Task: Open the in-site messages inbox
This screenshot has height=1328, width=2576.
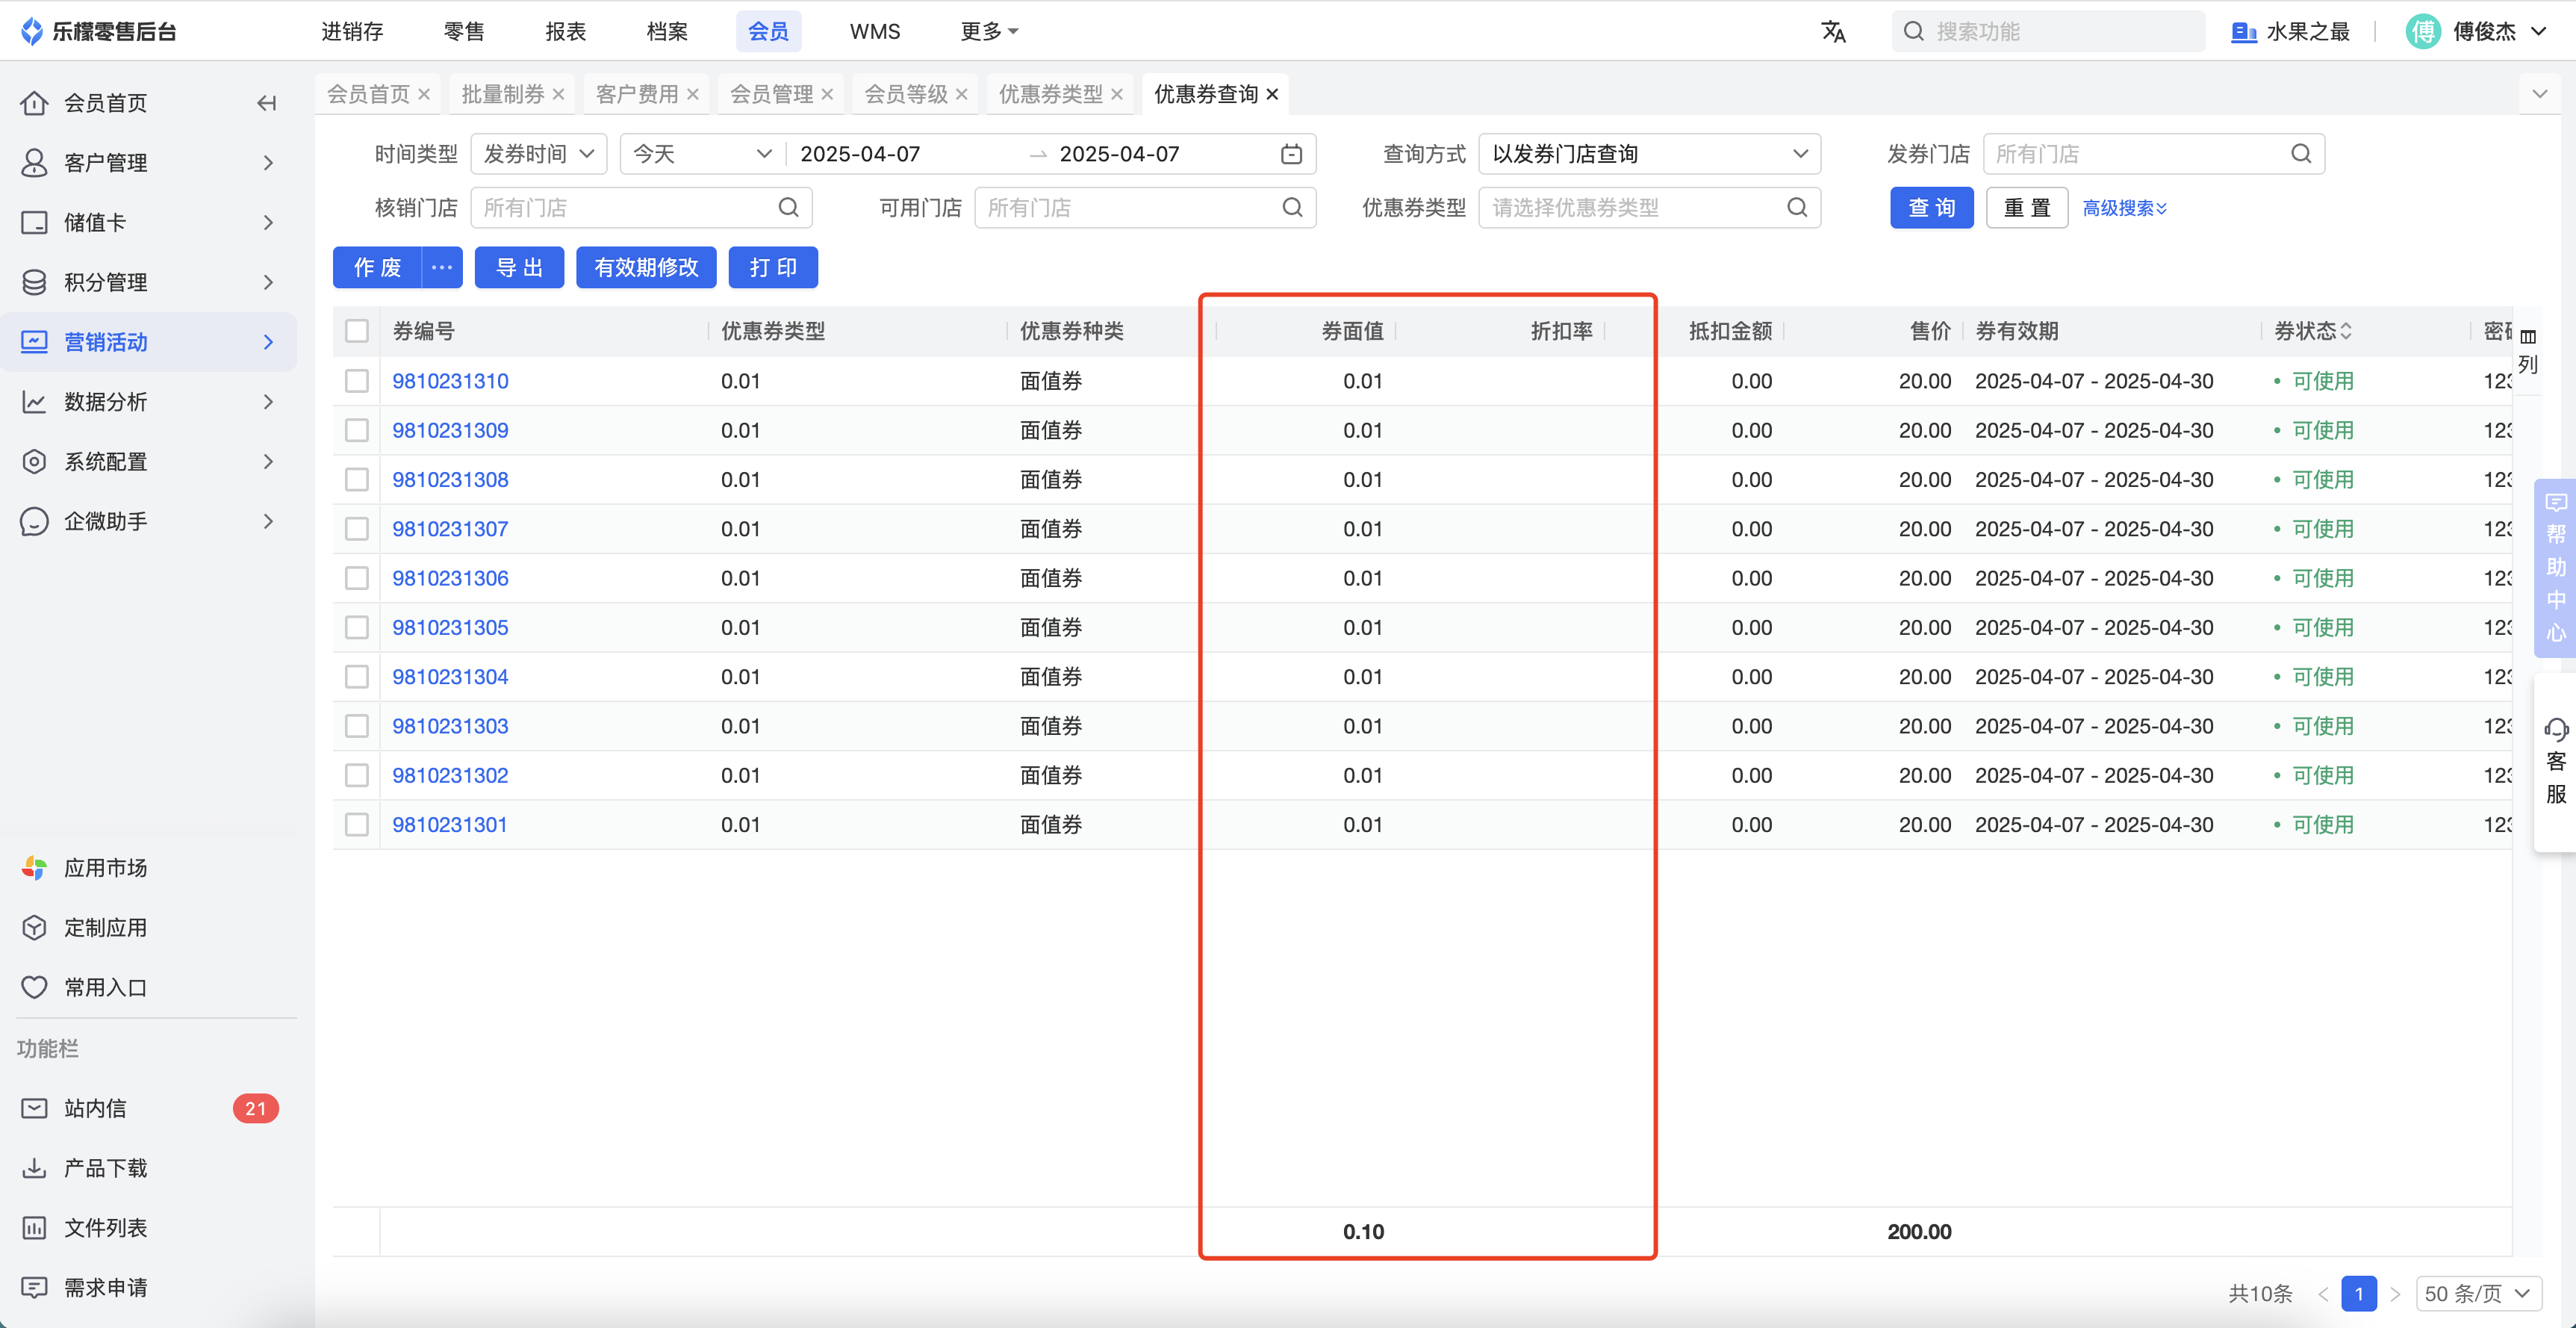Action: point(96,1108)
